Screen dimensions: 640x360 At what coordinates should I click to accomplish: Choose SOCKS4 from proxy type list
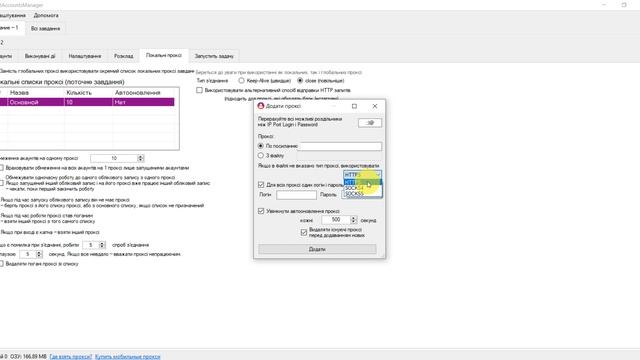(362, 188)
